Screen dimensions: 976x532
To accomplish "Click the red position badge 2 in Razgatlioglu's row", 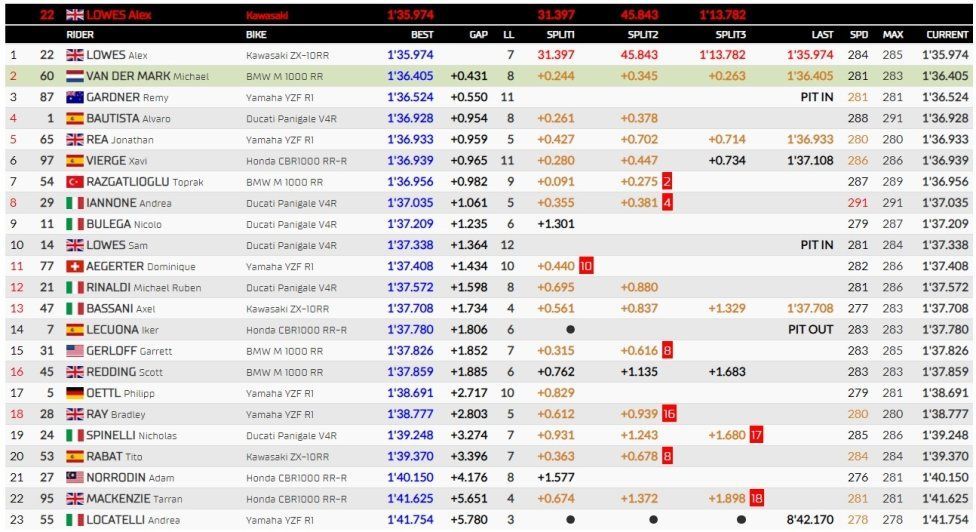I will pyautogui.click(x=667, y=182).
